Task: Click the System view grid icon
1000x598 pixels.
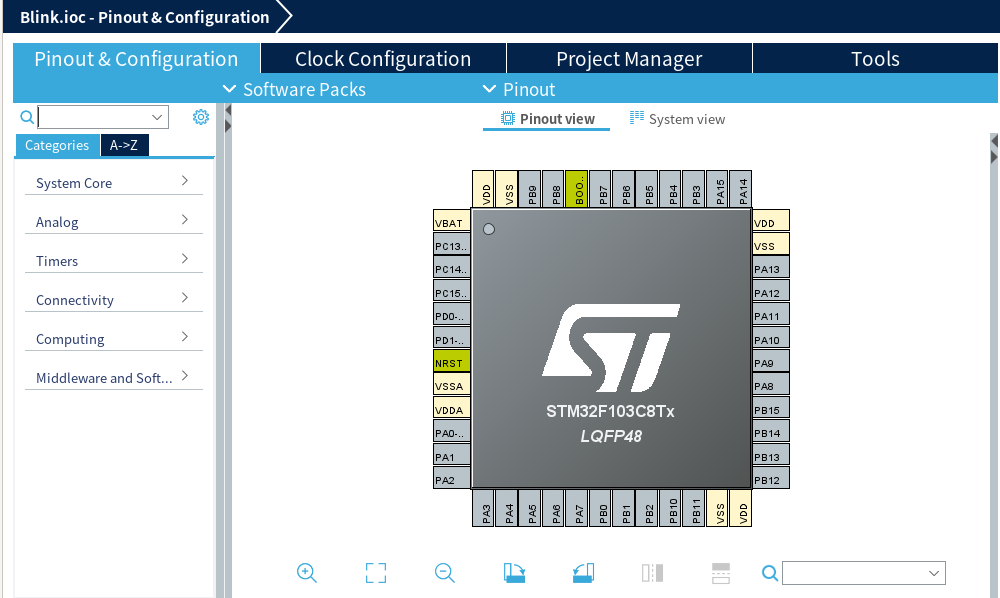Action: tap(636, 118)
